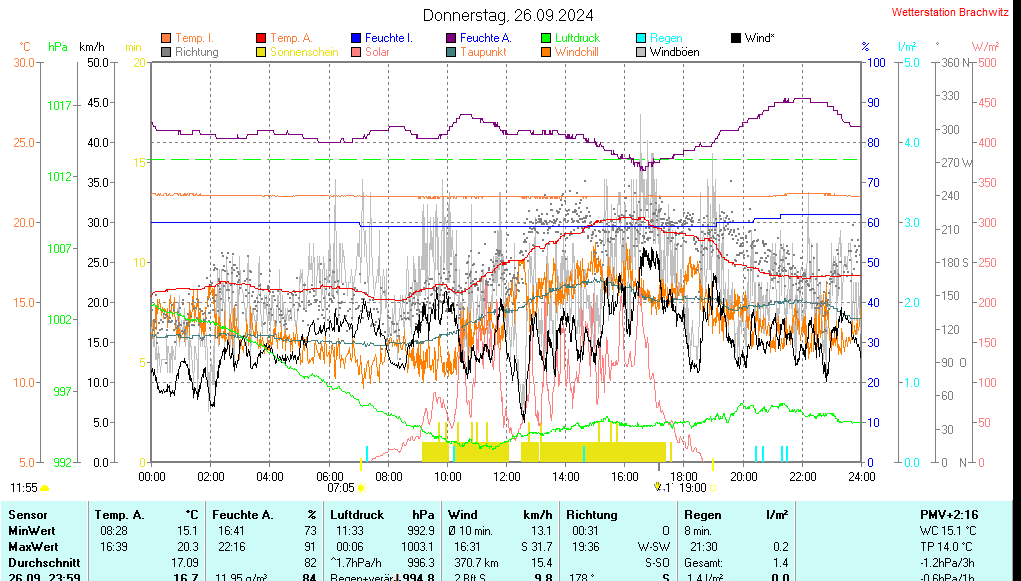Click the black Wind legend square
This screenshot has height=581, width=1021.
click(x=736, y=38)
